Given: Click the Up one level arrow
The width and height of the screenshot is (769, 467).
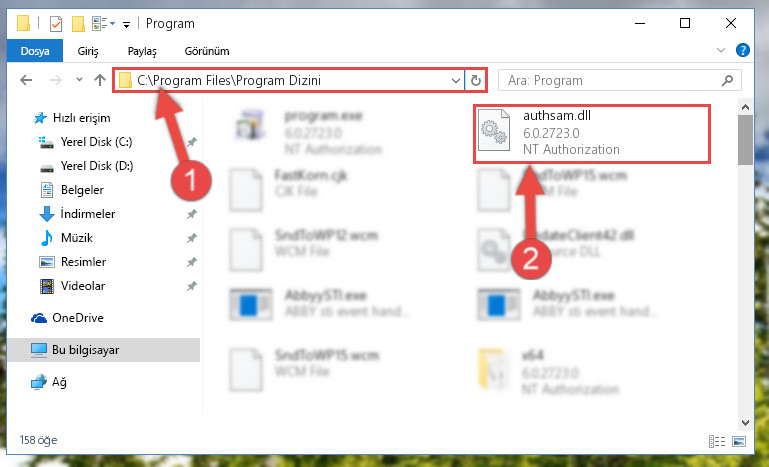Looking at the screenshot, I should (x=100, y=80).
